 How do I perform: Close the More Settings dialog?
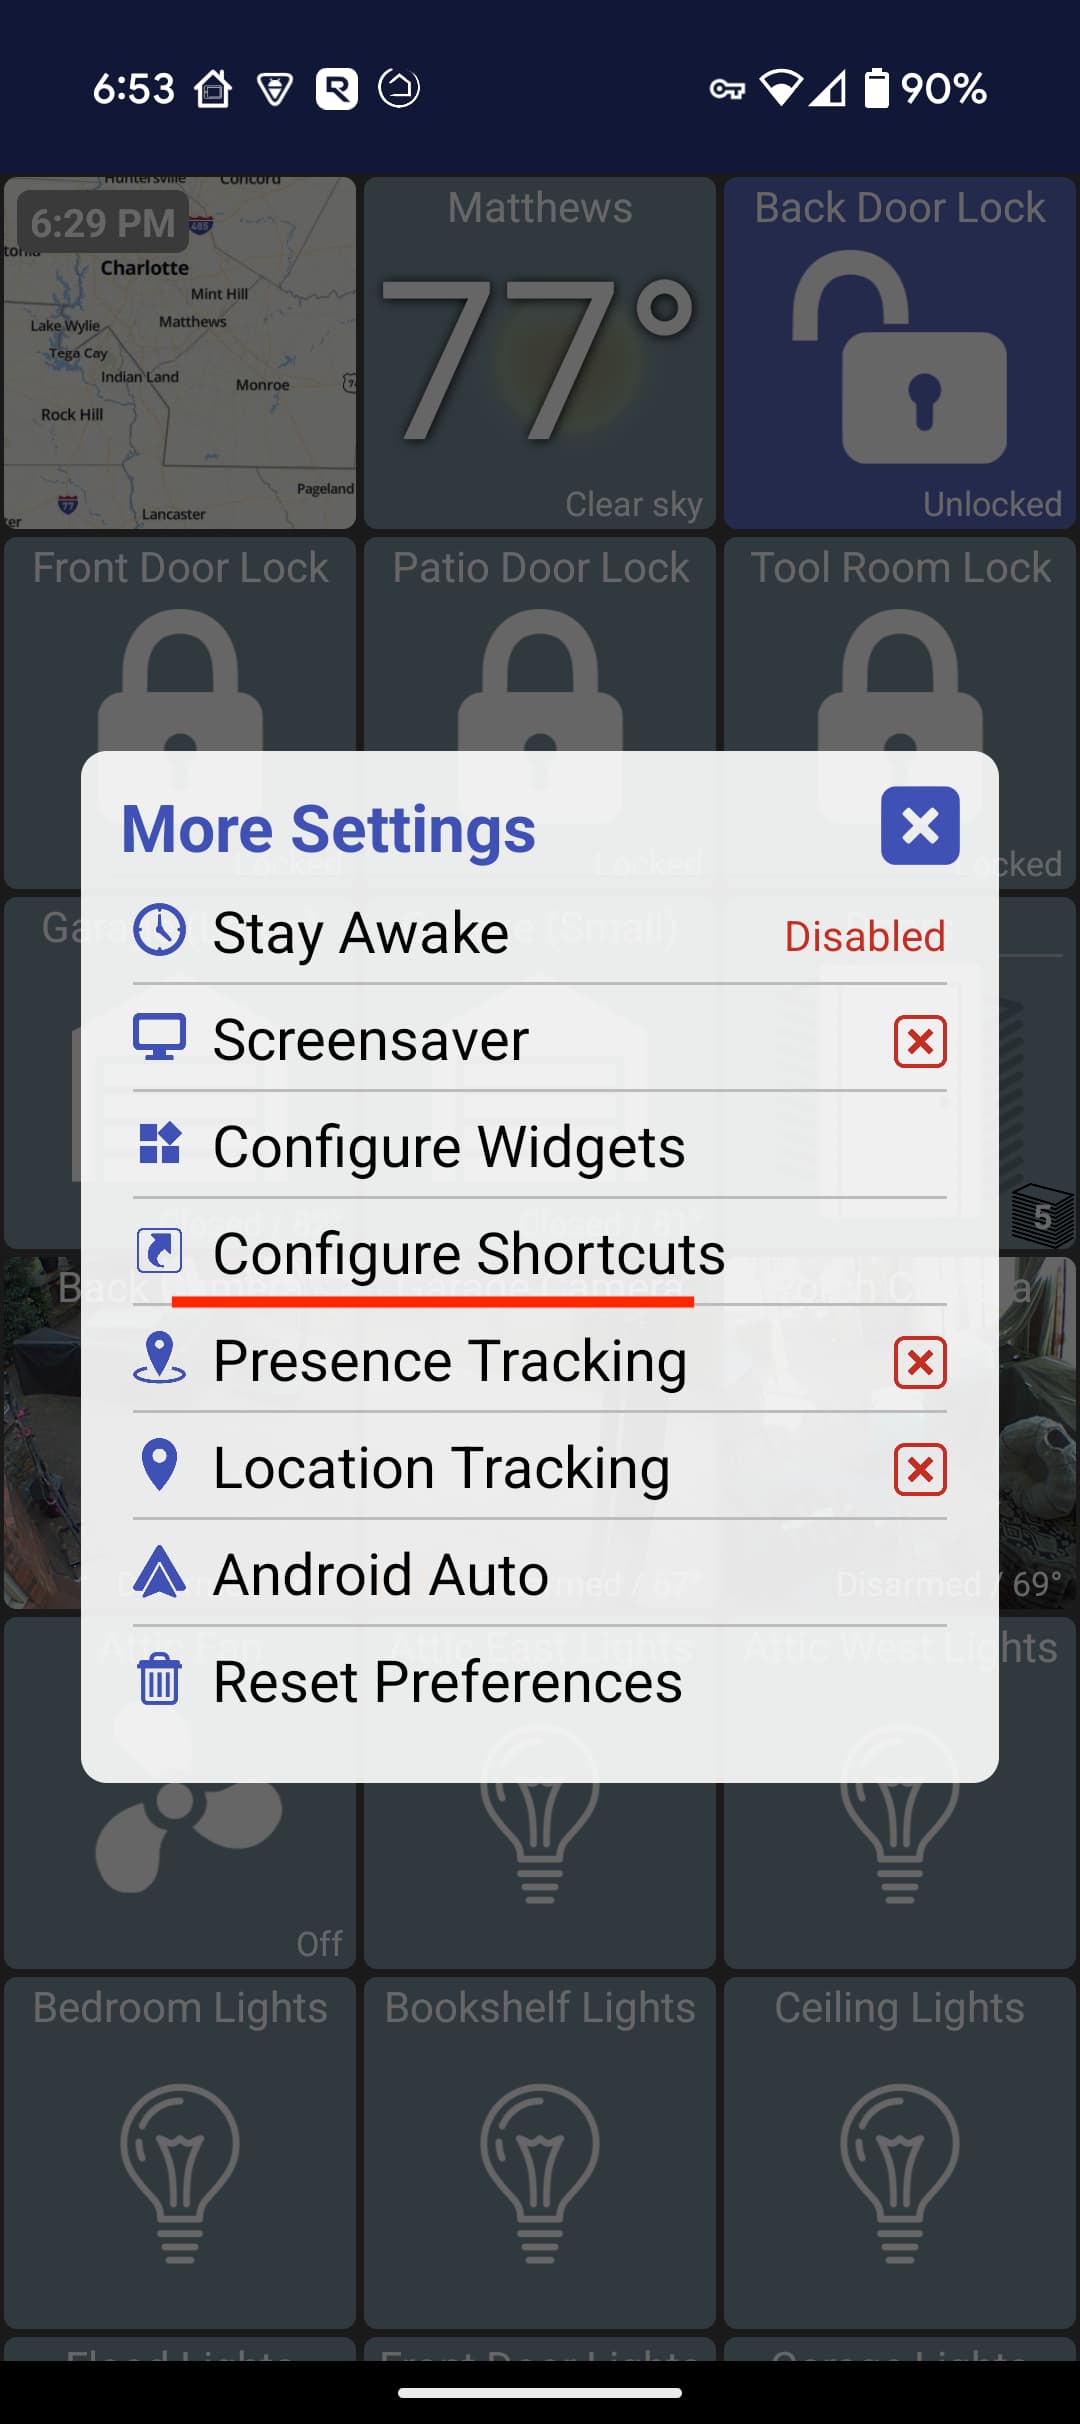point(920,826)
